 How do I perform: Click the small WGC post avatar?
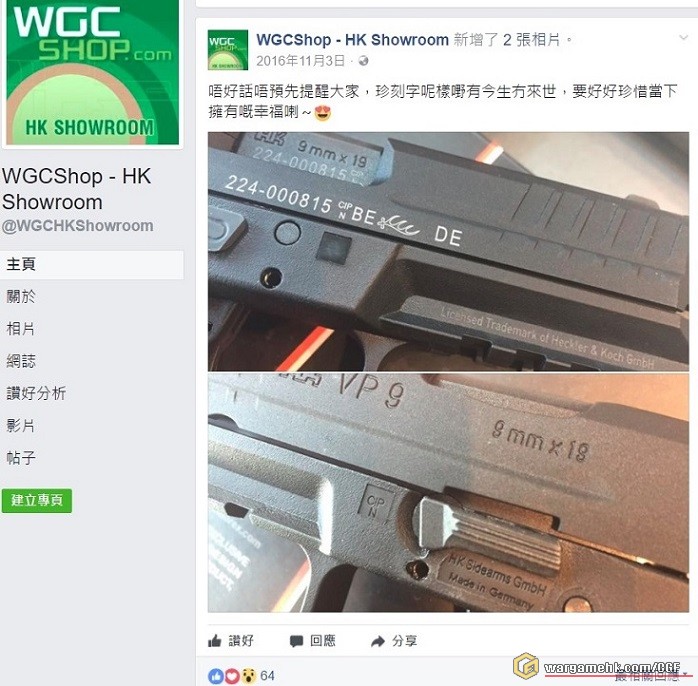228,50
